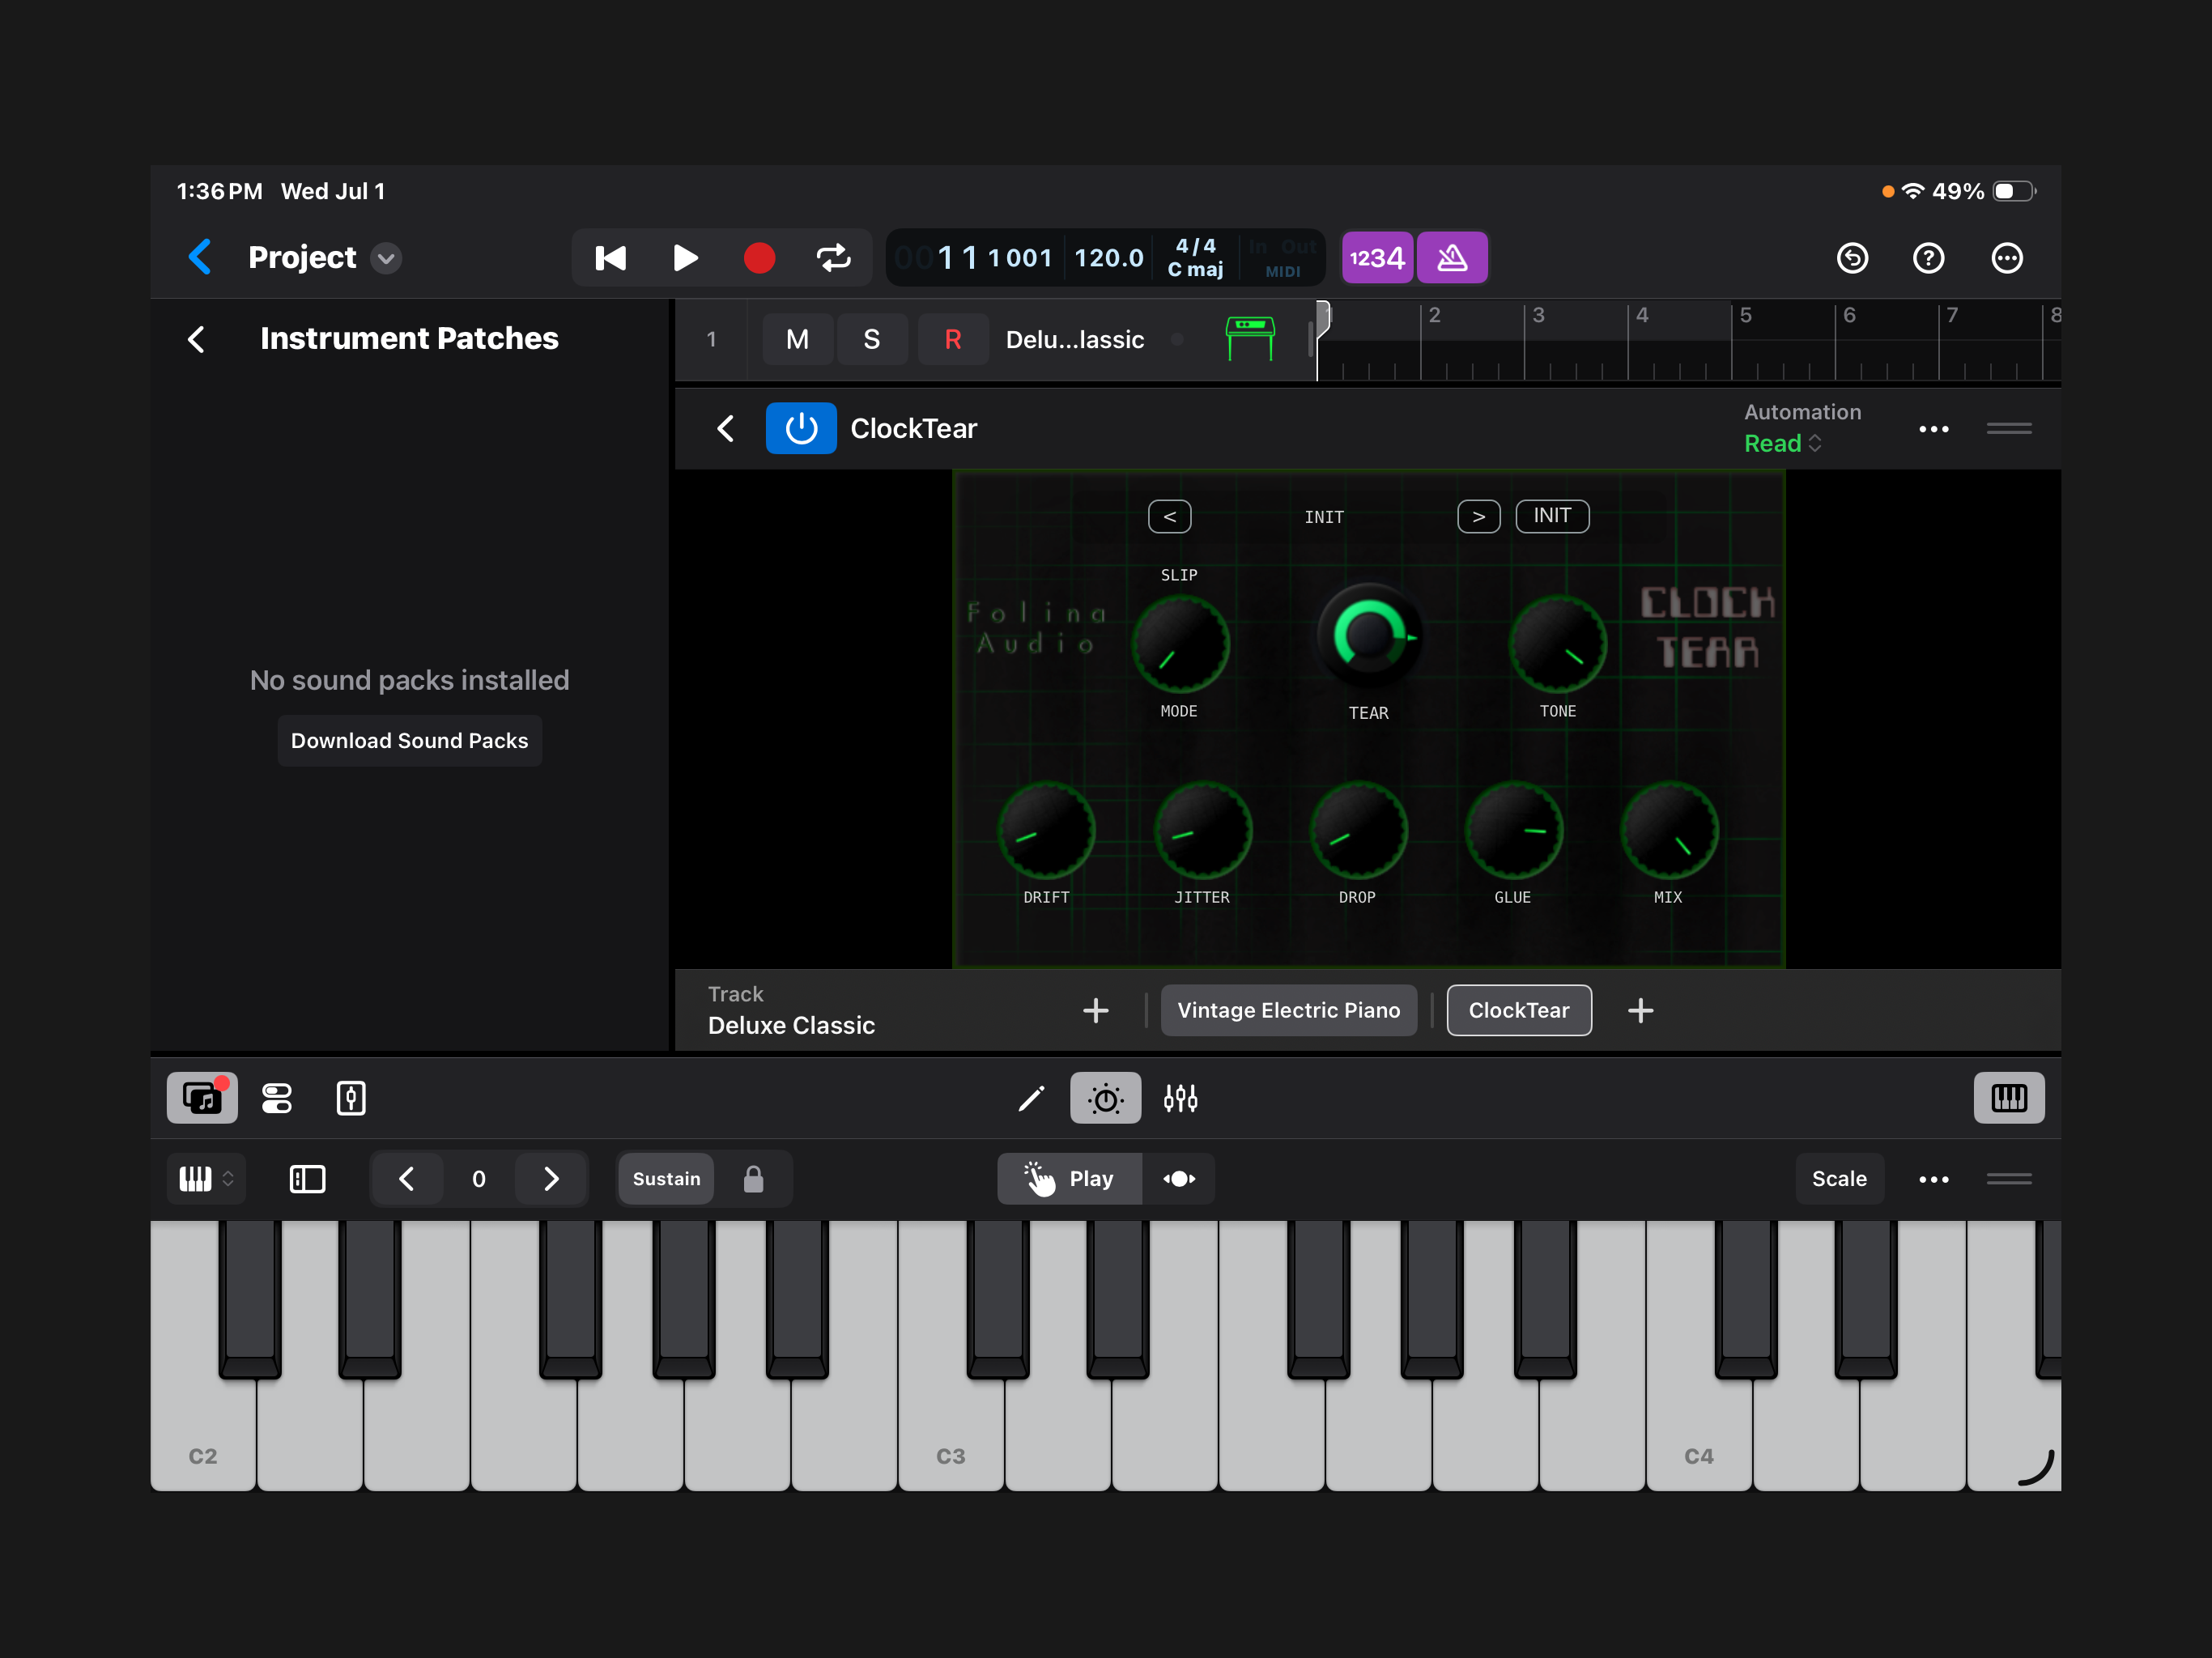Record-enable track 1 with R button
This screenshot has height=1658, width=2212.
(x=953, y=339)
